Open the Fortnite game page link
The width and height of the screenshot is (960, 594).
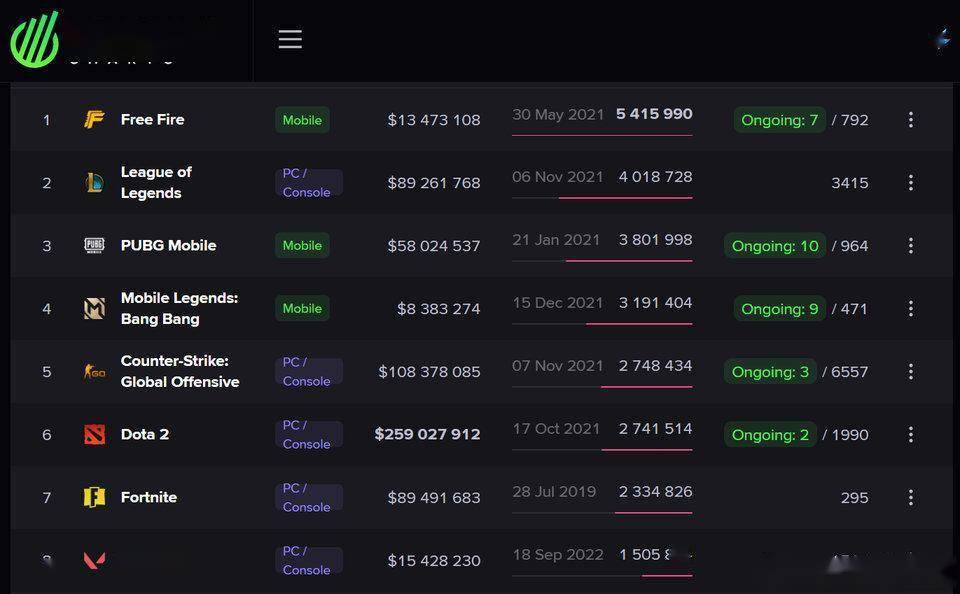pos(149,497)
